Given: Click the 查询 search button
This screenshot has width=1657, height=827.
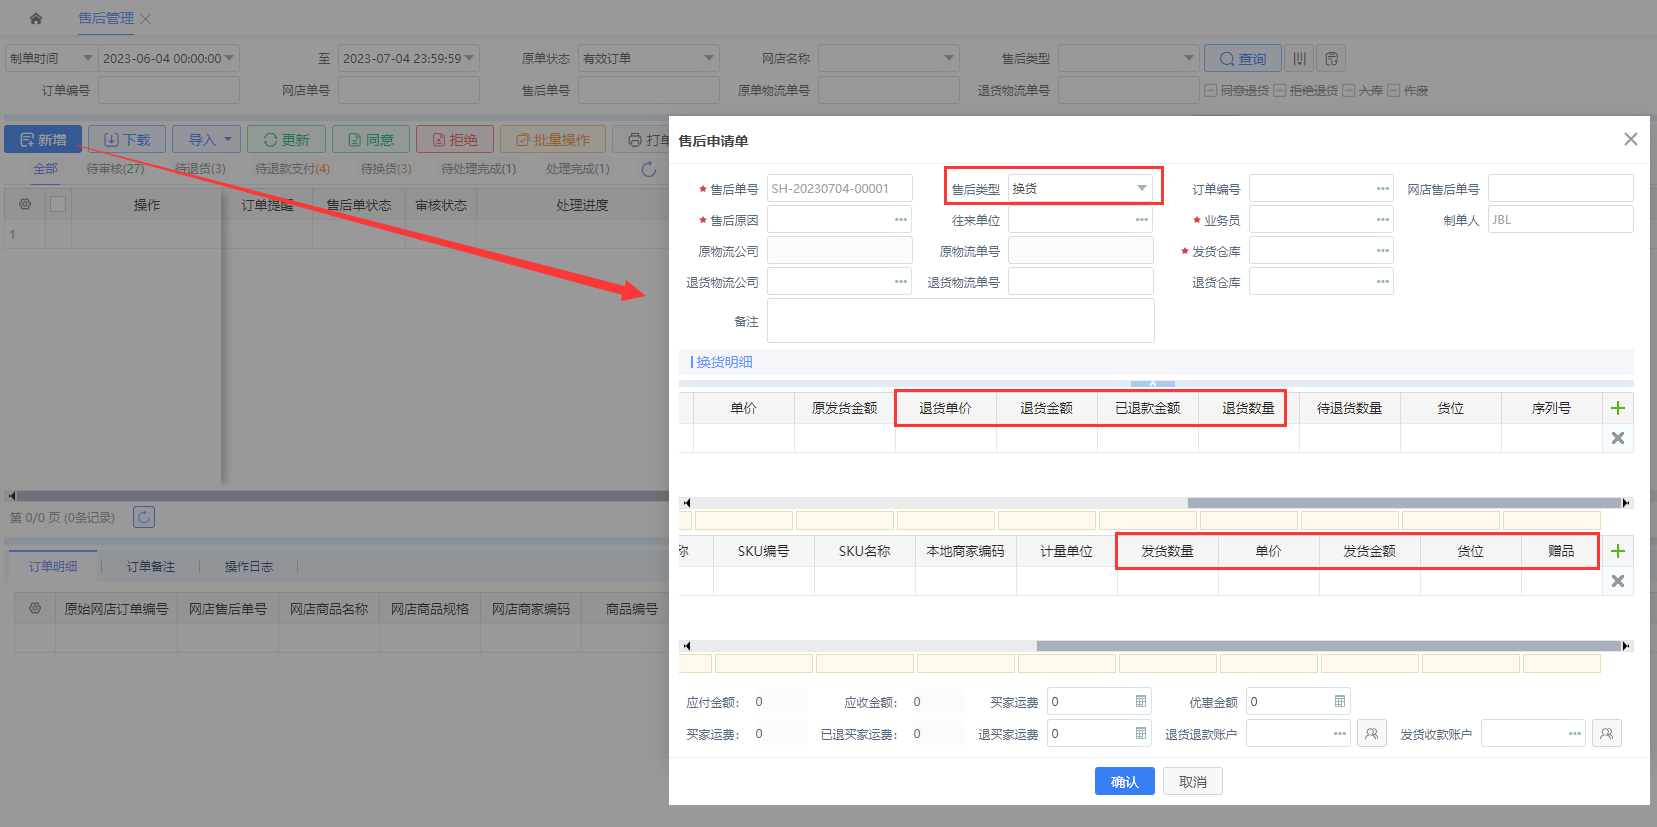Looking at the screenshot, I should click(1242, 59).
